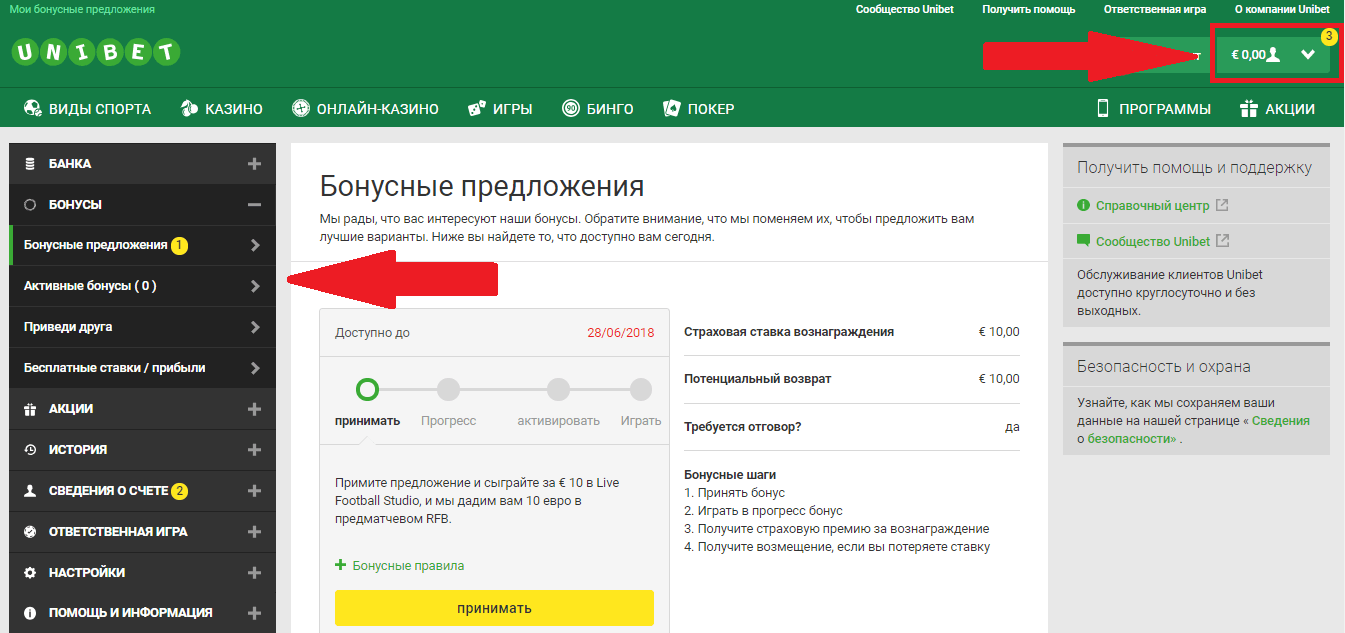The image size is (1345, 633).
Task: Open the Получить помощь header link
Action: click(1029, 9)
